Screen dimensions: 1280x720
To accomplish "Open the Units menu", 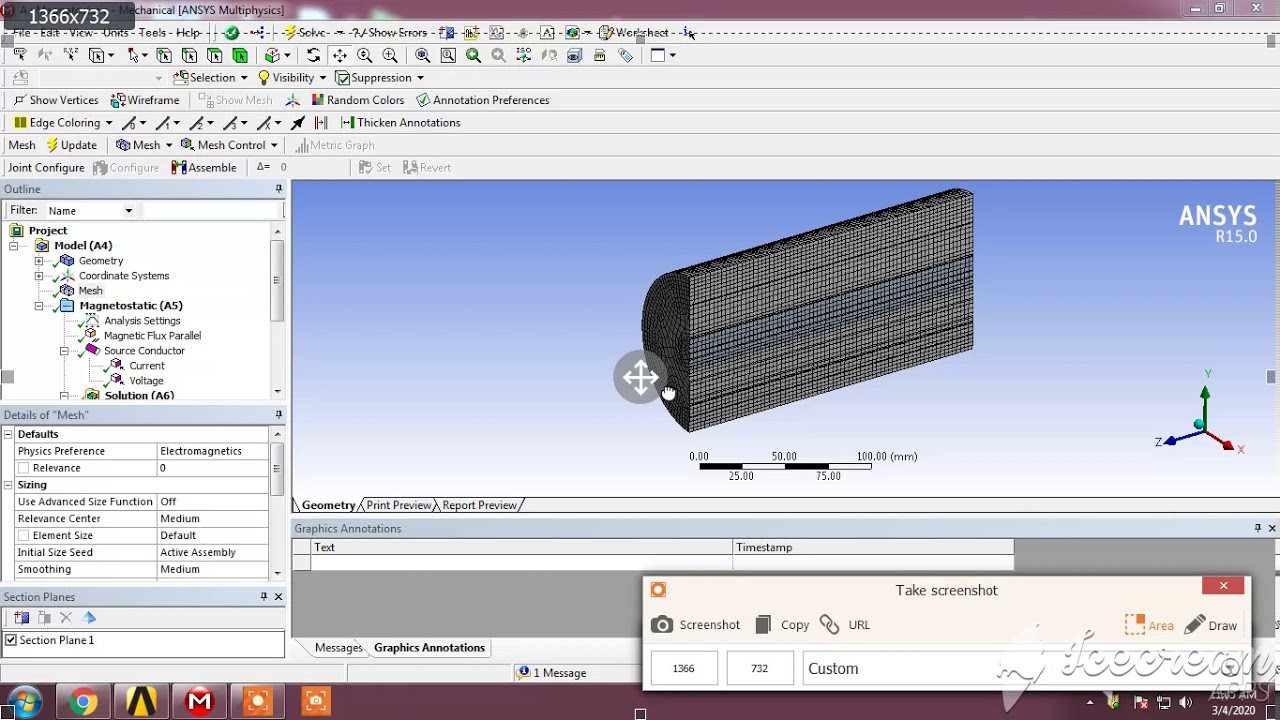I will pyautogui.click(x=116, y=33).
